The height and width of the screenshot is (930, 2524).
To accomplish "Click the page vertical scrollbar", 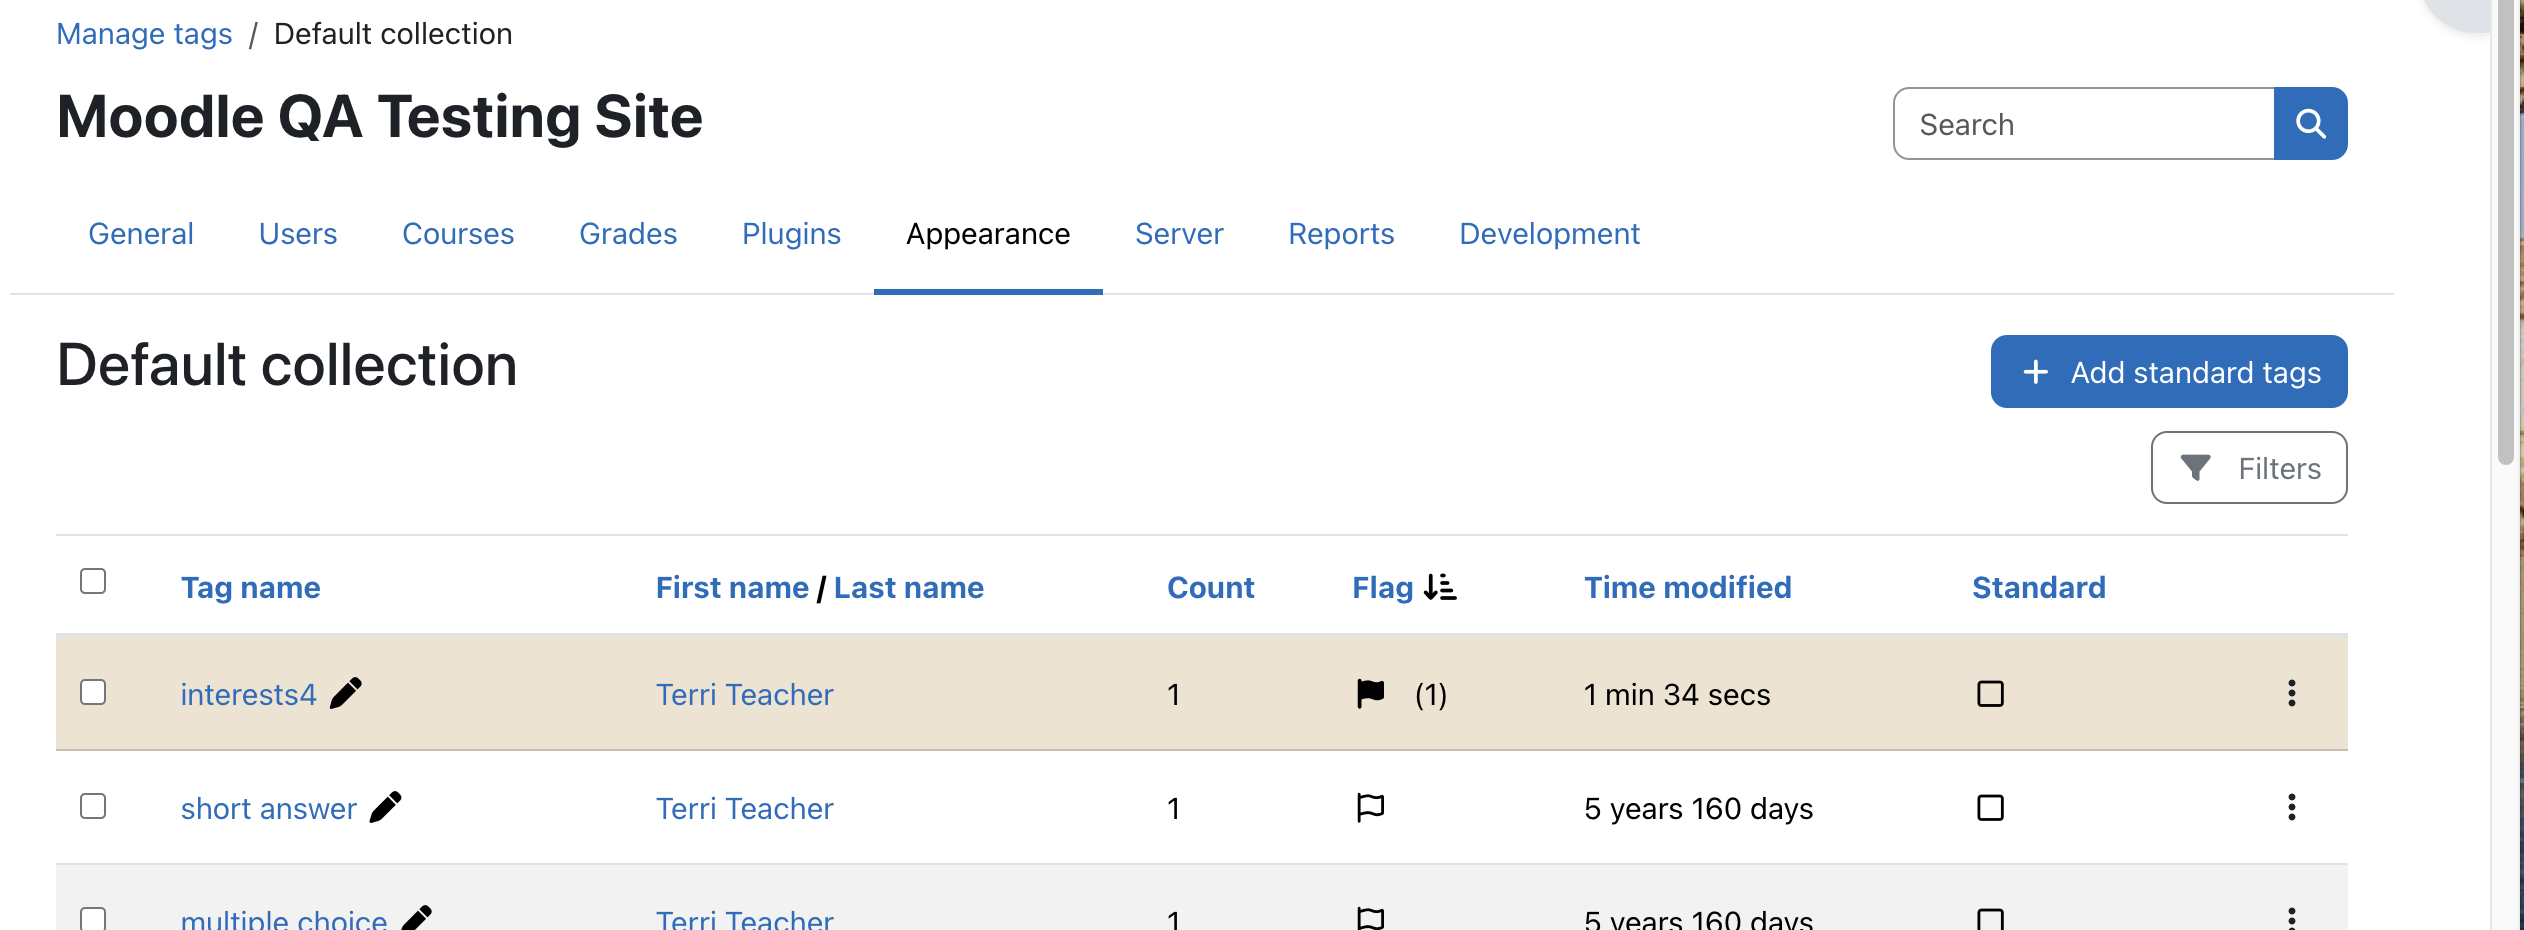I will point(2506,230).
